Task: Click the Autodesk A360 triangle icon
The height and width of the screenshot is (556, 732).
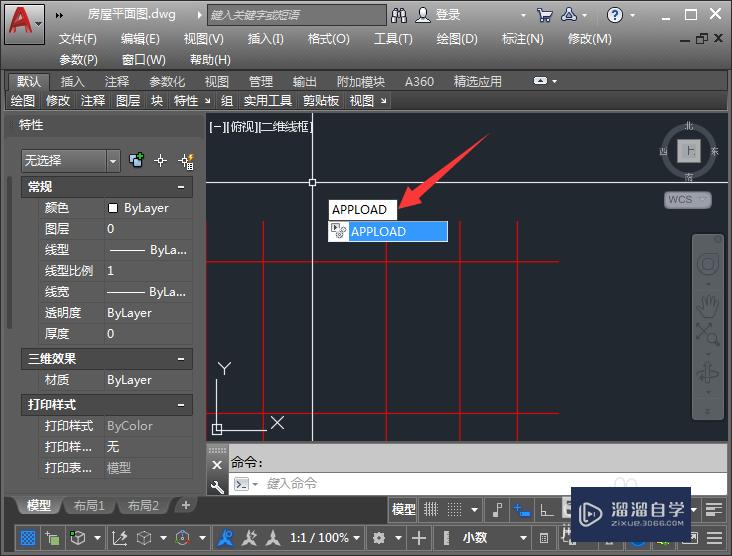Action: 569,15
